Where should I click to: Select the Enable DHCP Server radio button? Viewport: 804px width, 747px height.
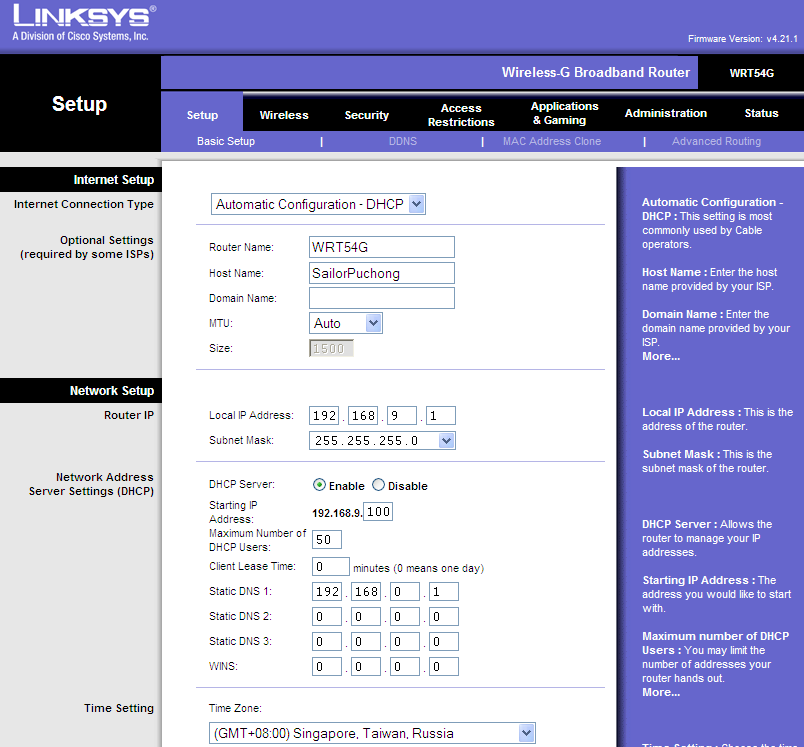coord(320,485)
